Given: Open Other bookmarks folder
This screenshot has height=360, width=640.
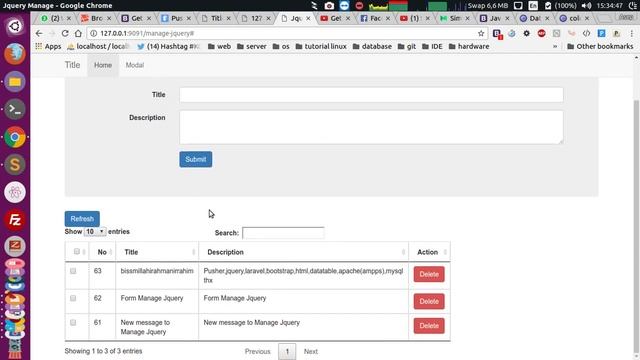Looking at the screenshot, I should (600, 47).
